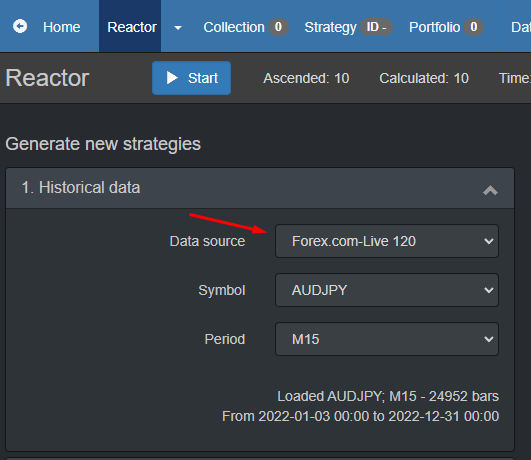Open the Strategy tab

[330, 27]
